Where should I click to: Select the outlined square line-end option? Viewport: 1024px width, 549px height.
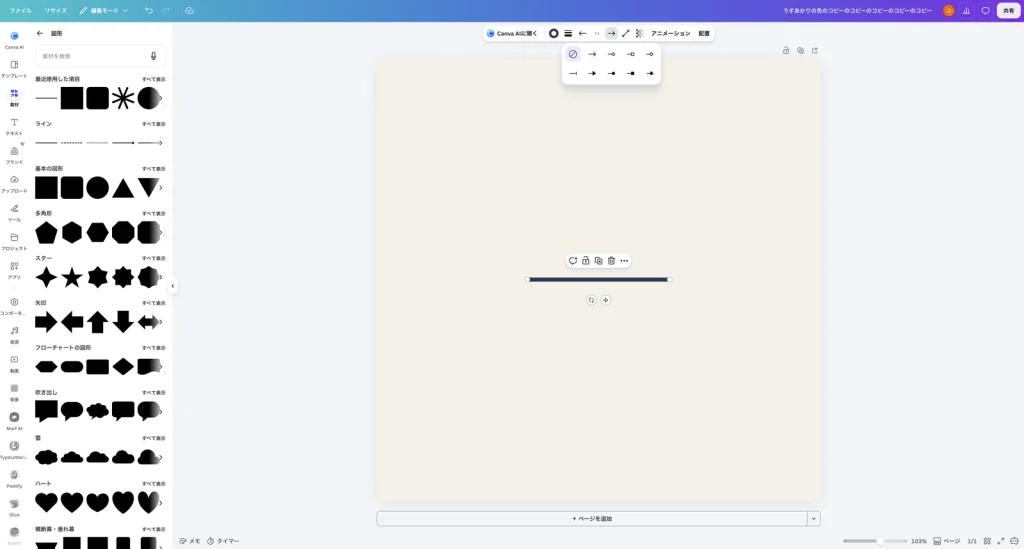click(631, 54)
